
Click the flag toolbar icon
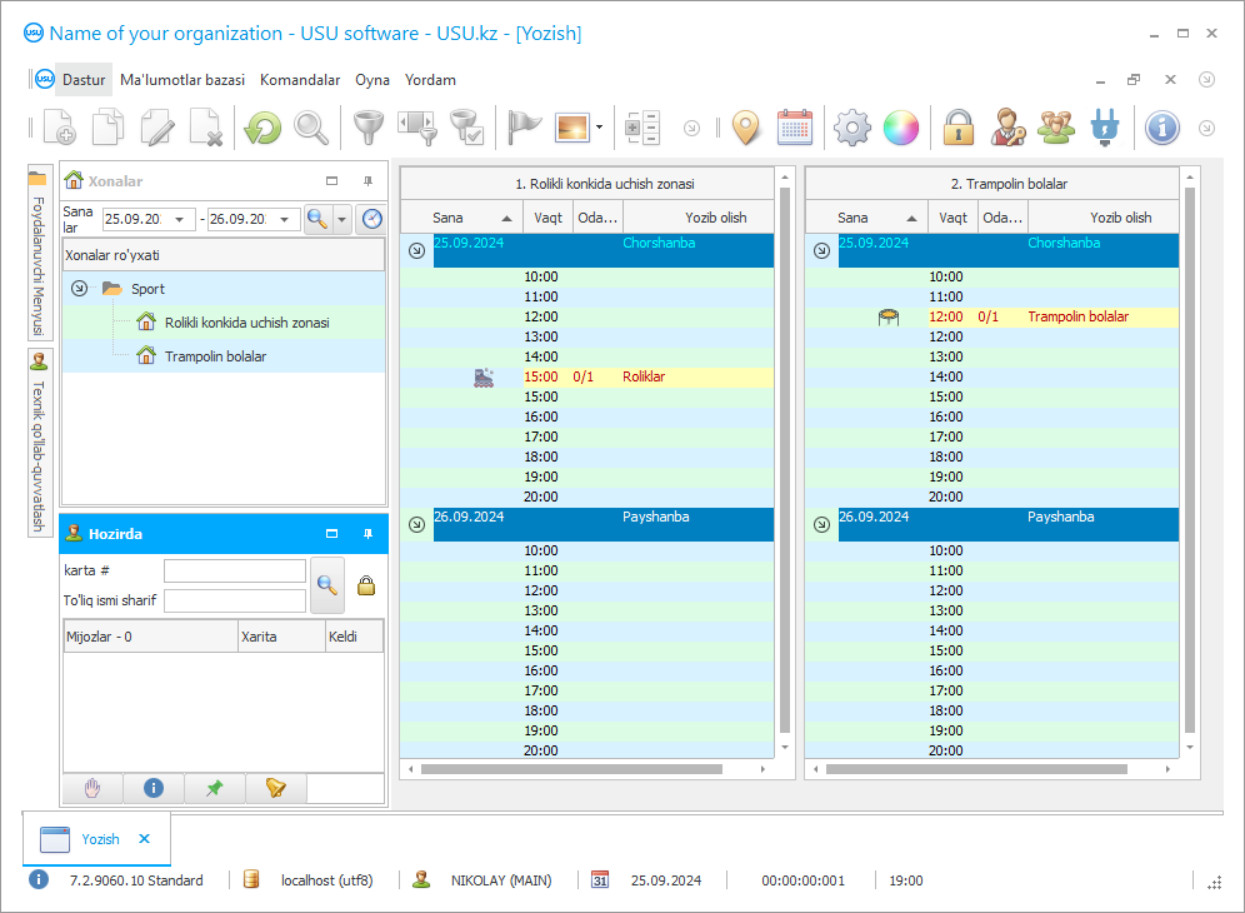[x=524, y=128]
